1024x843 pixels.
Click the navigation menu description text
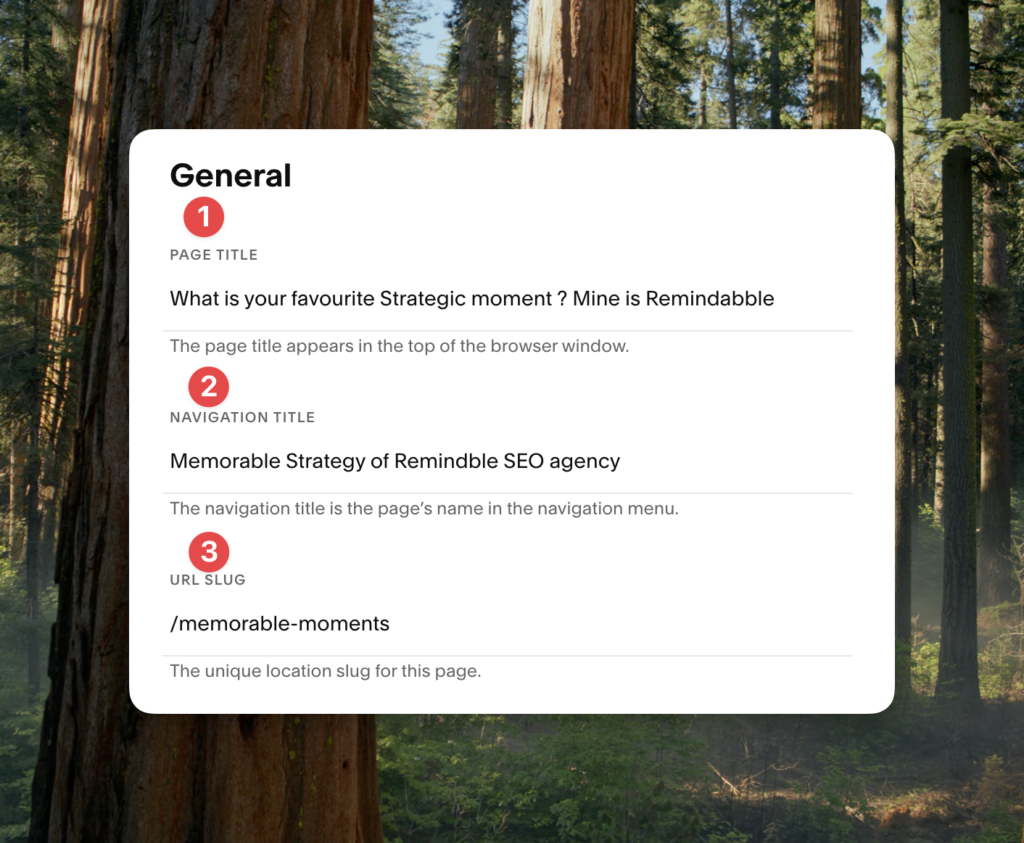tap(424, 509)
